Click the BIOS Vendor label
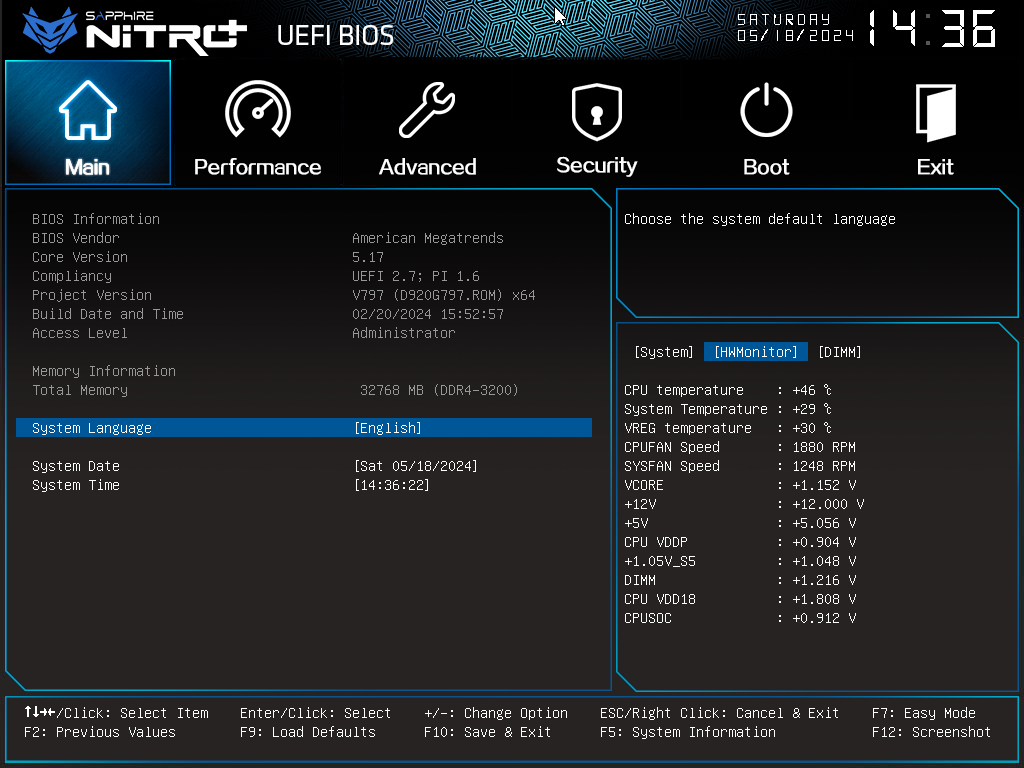Image resolution: width=1024 pixels, height=768 pixels. click(76, 238)
